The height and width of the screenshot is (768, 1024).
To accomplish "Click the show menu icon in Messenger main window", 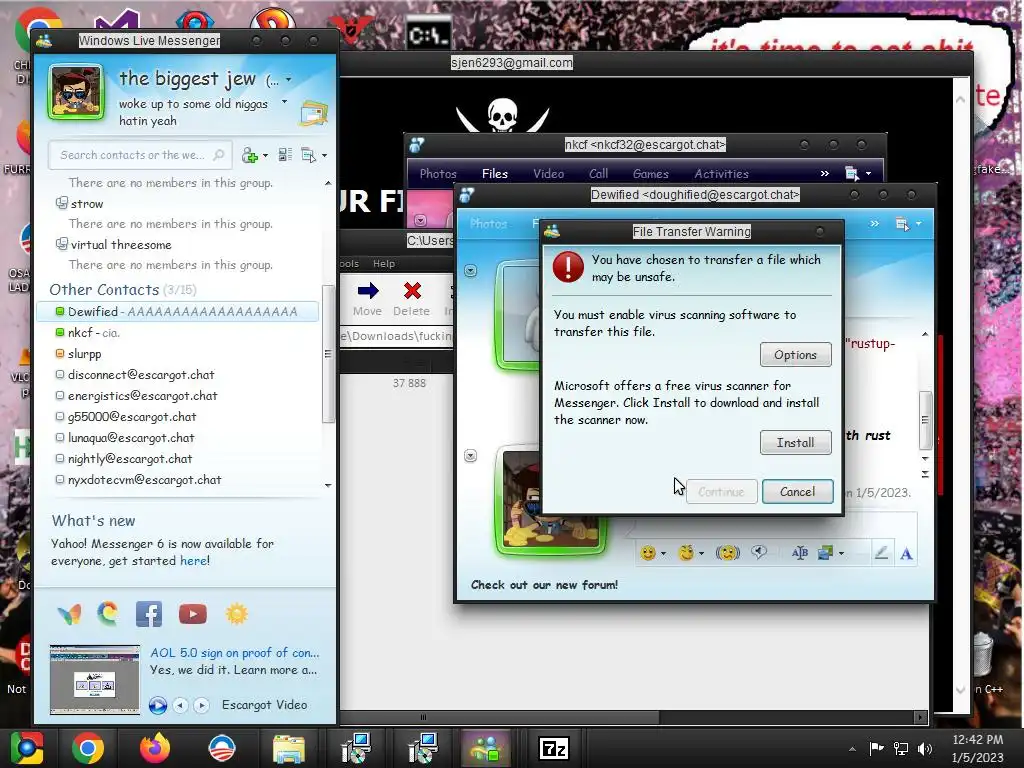I will [x=308, y=155].
